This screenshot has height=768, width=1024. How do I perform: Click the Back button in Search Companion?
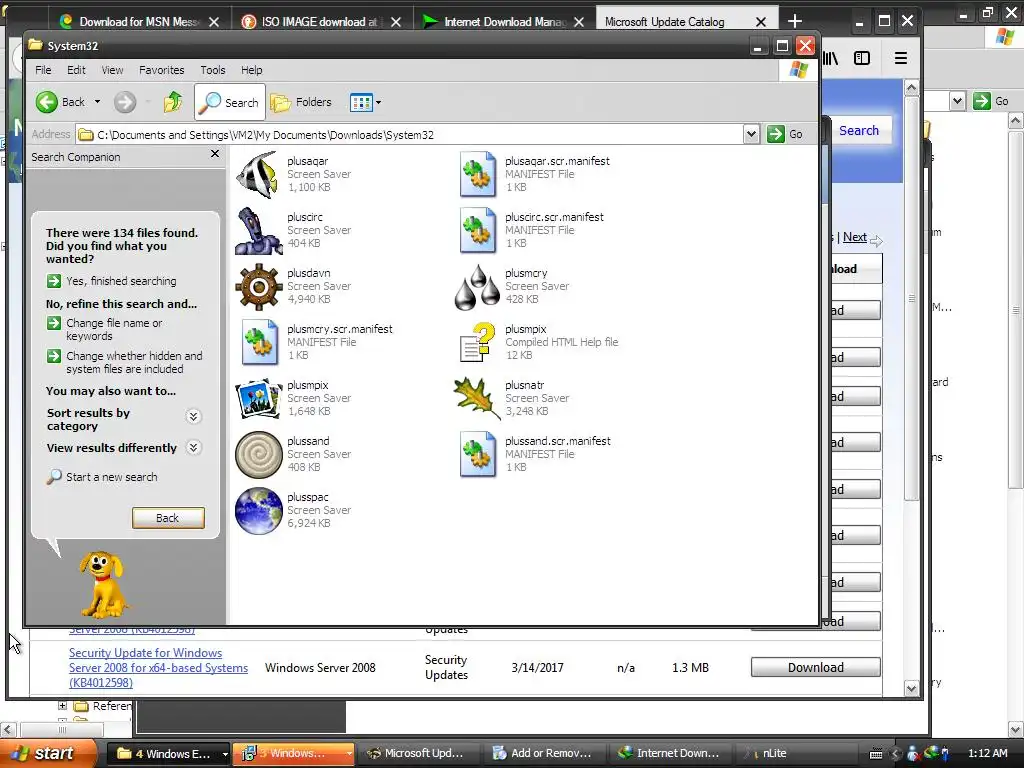[x=168, y=518]
